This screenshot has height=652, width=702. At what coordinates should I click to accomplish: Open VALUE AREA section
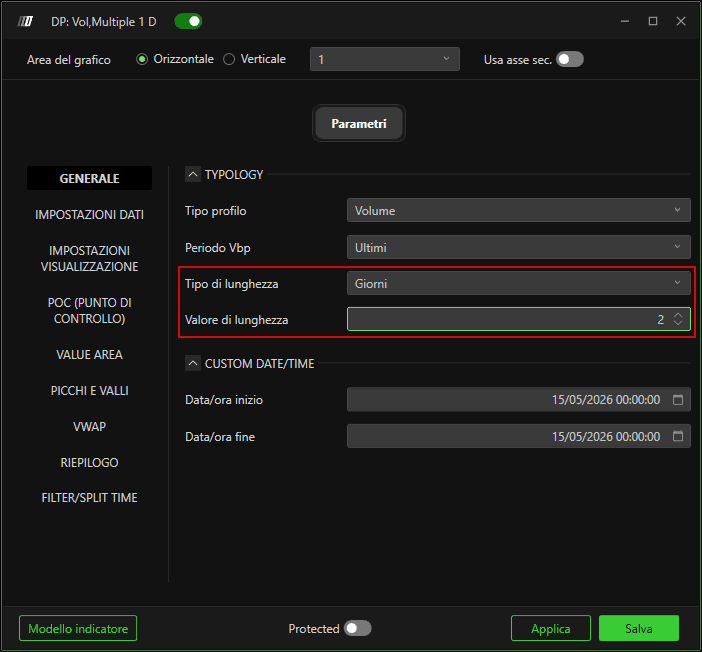click(90, 355)
